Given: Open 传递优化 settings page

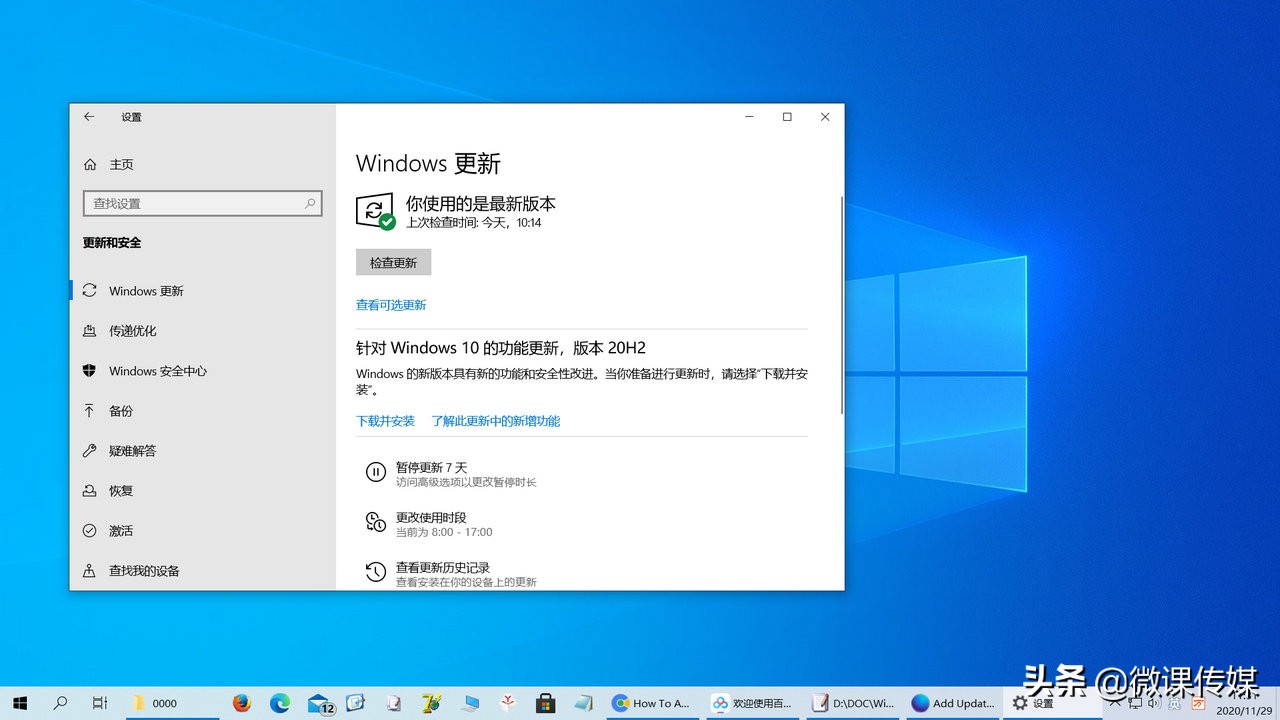Looking at the screenshot, I should [133, 331].
